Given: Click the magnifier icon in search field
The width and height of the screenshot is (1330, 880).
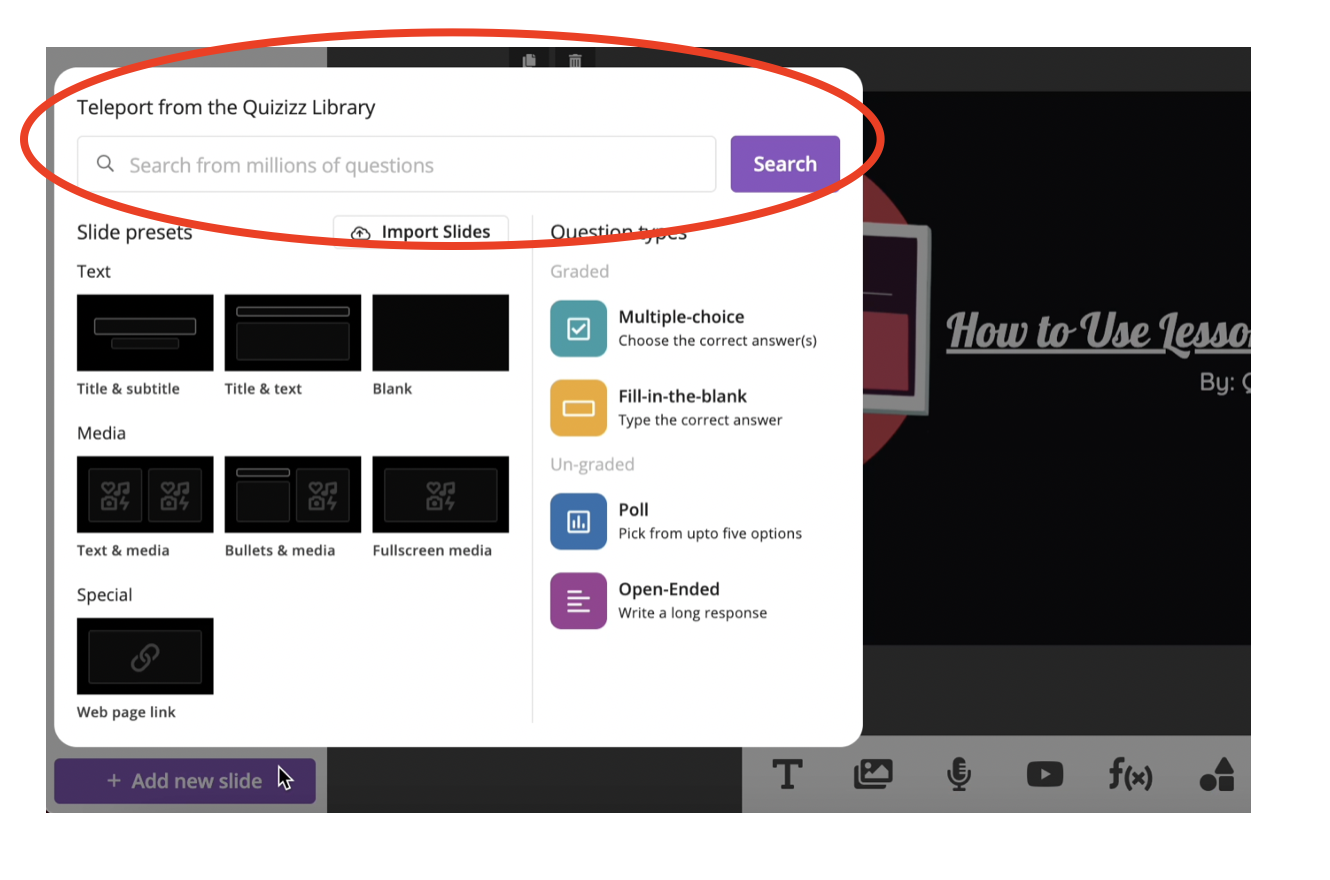Looking at the screenshot, I should click(105, 164).
